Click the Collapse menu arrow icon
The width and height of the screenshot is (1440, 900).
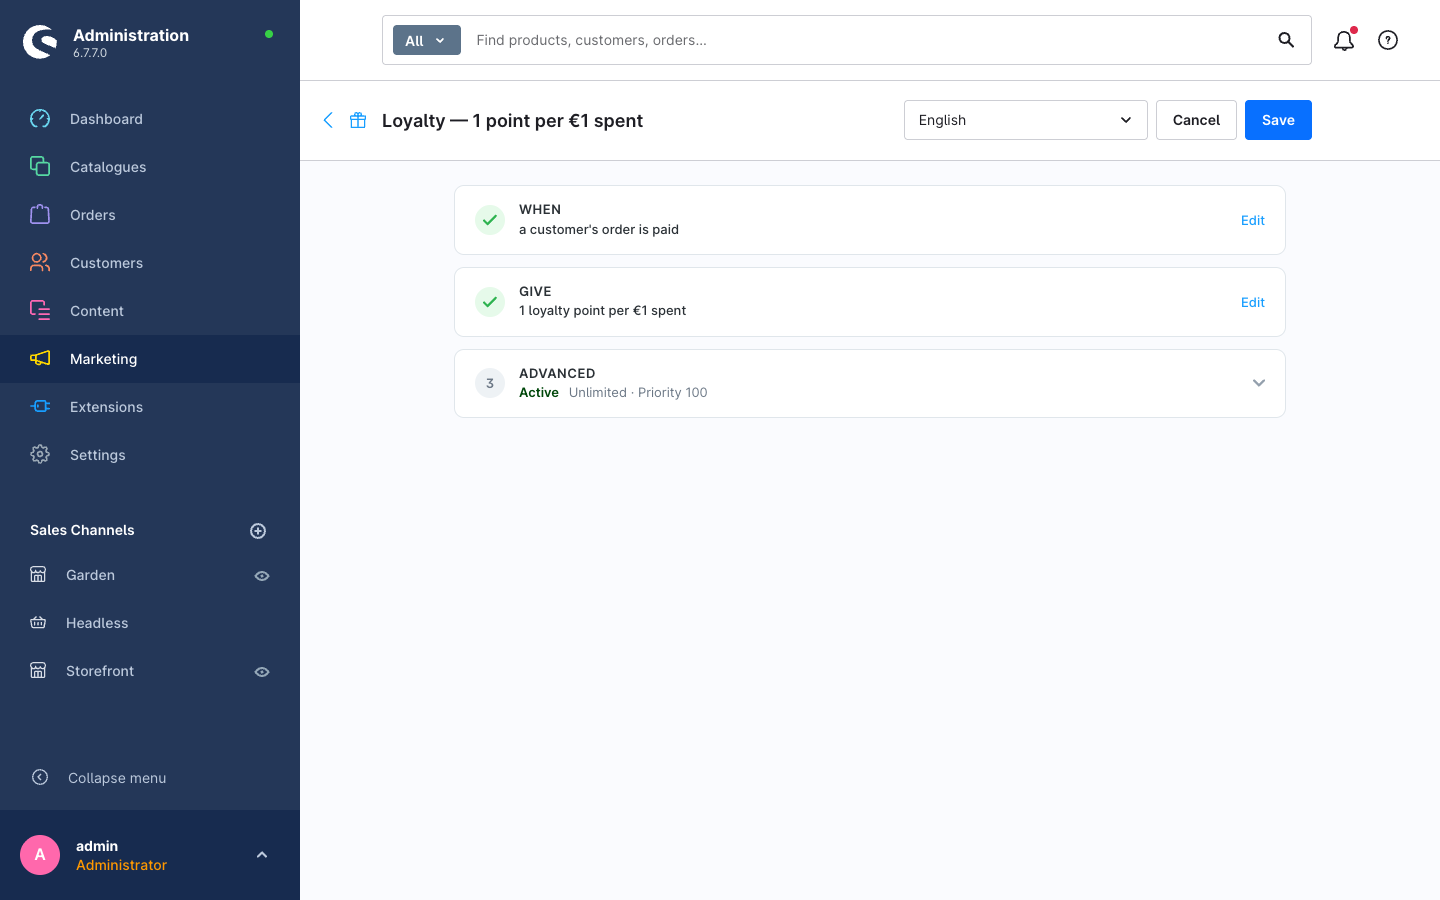[40, 777]
